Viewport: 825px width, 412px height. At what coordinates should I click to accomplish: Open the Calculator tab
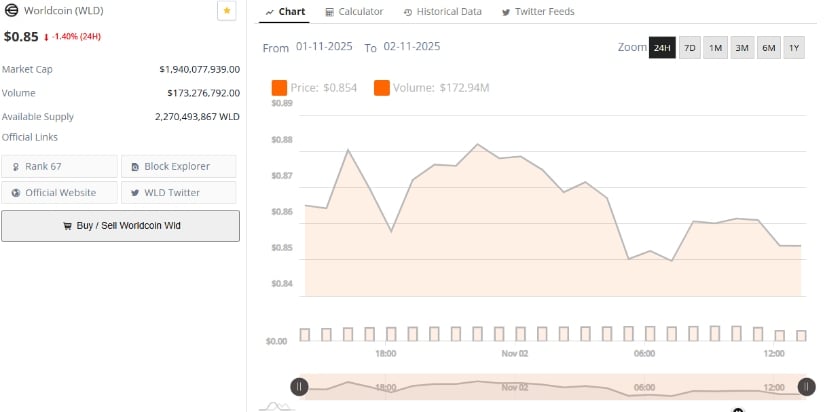(x=354, y=12)
